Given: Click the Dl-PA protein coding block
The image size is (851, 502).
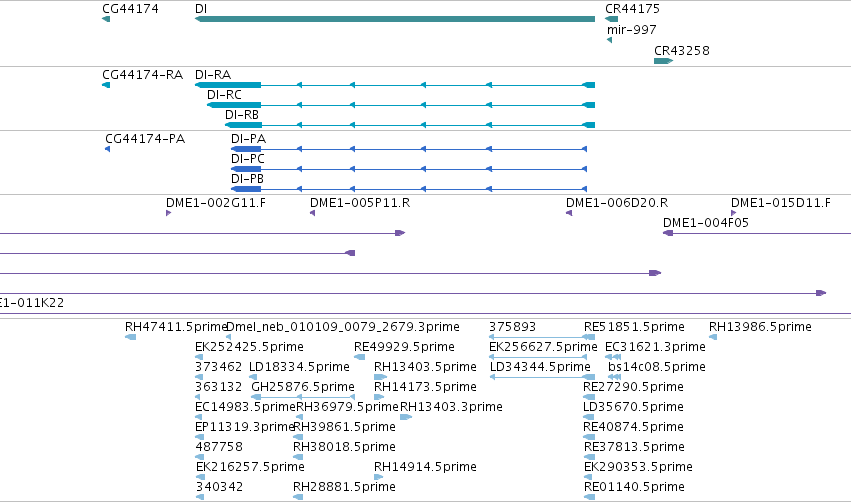Looking at the screenshot, I should pos(246,149).
